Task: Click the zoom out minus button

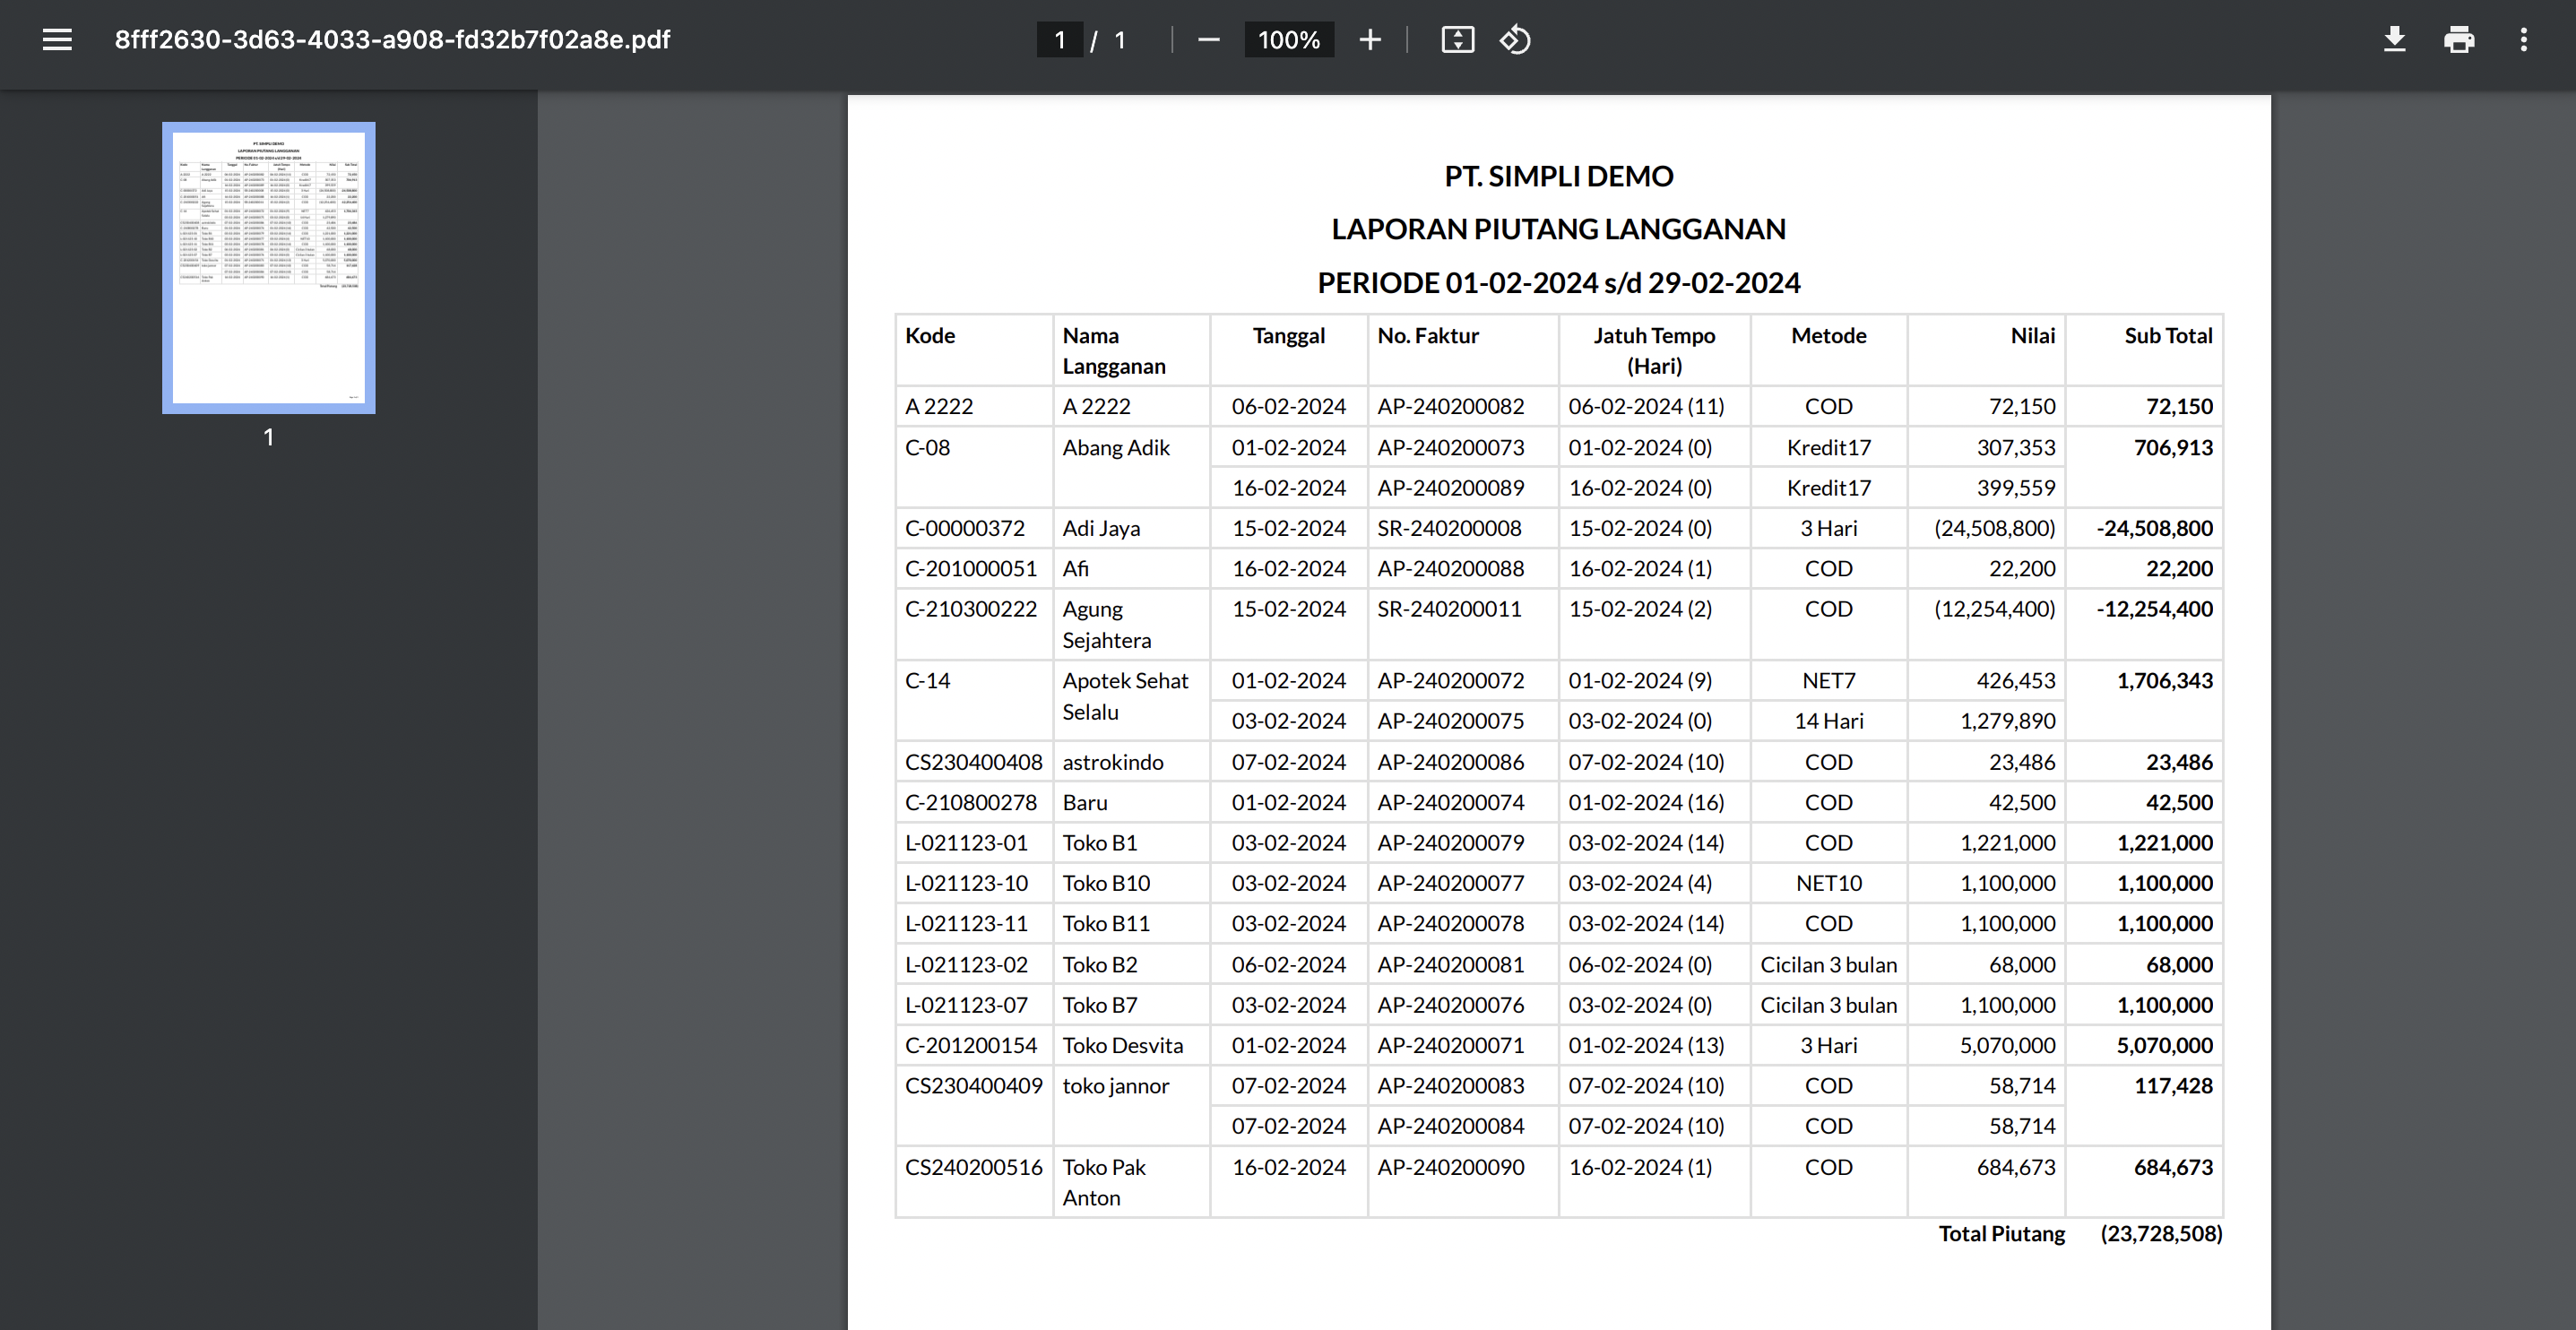Action: 1208,40
